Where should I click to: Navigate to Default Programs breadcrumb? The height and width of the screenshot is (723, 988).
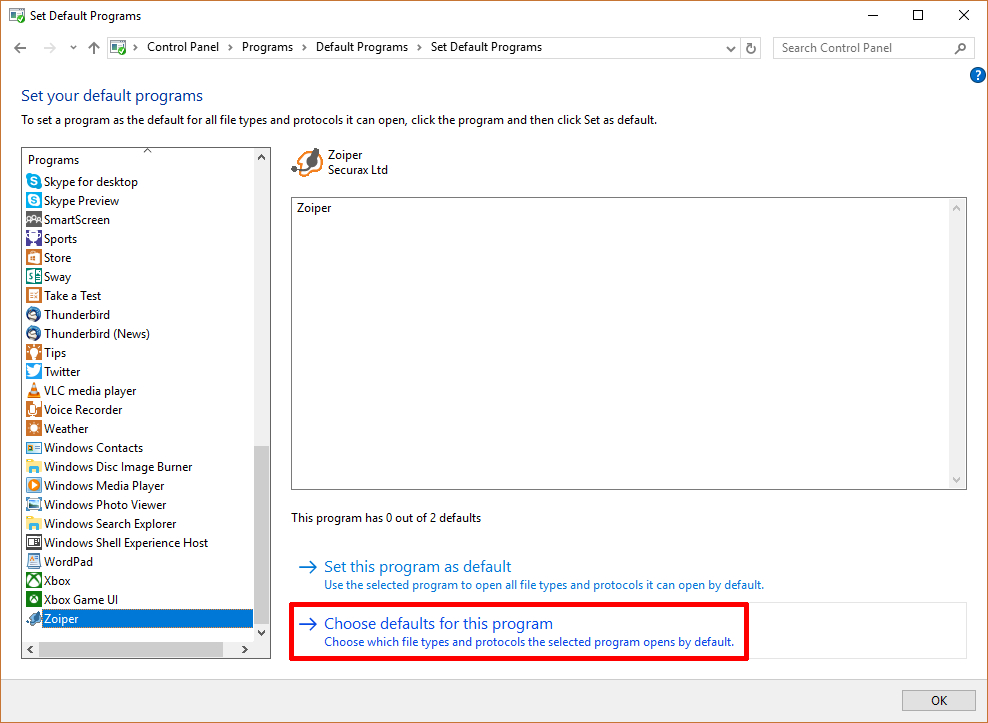362,47
